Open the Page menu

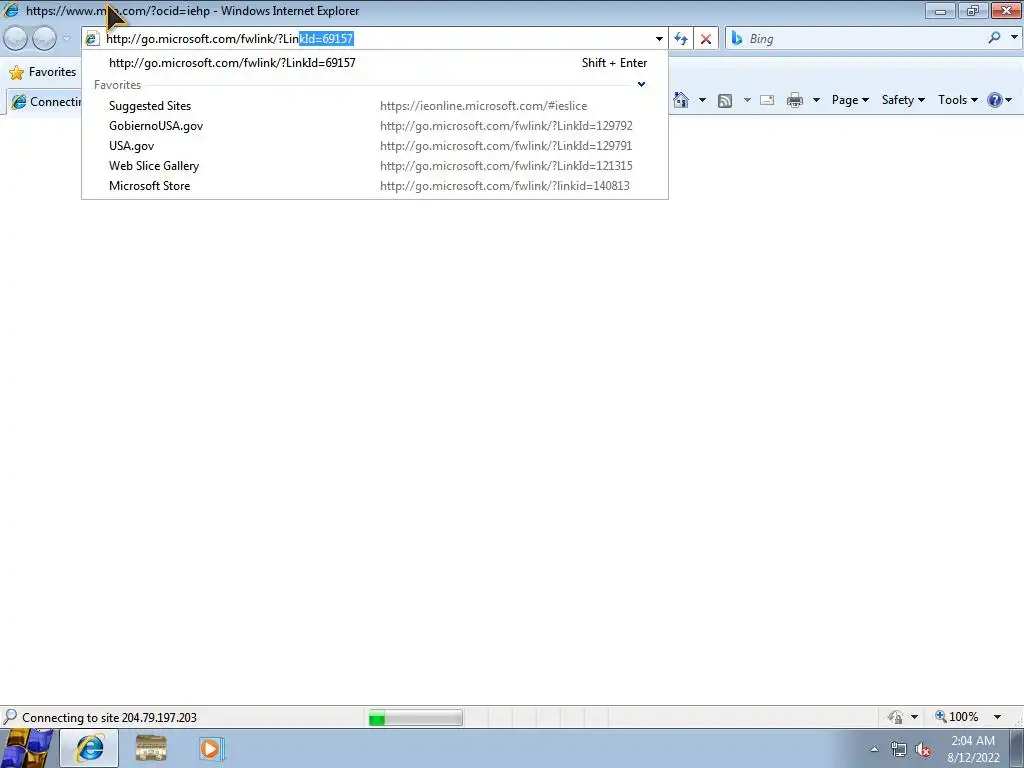tap(850, 100)
